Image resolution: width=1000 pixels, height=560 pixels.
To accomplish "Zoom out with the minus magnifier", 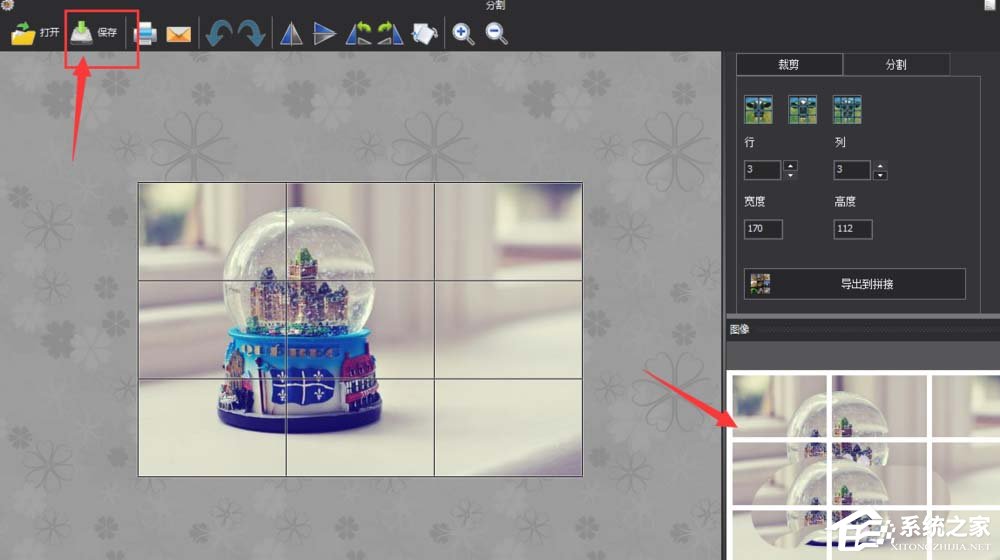I will pos(496,34).
